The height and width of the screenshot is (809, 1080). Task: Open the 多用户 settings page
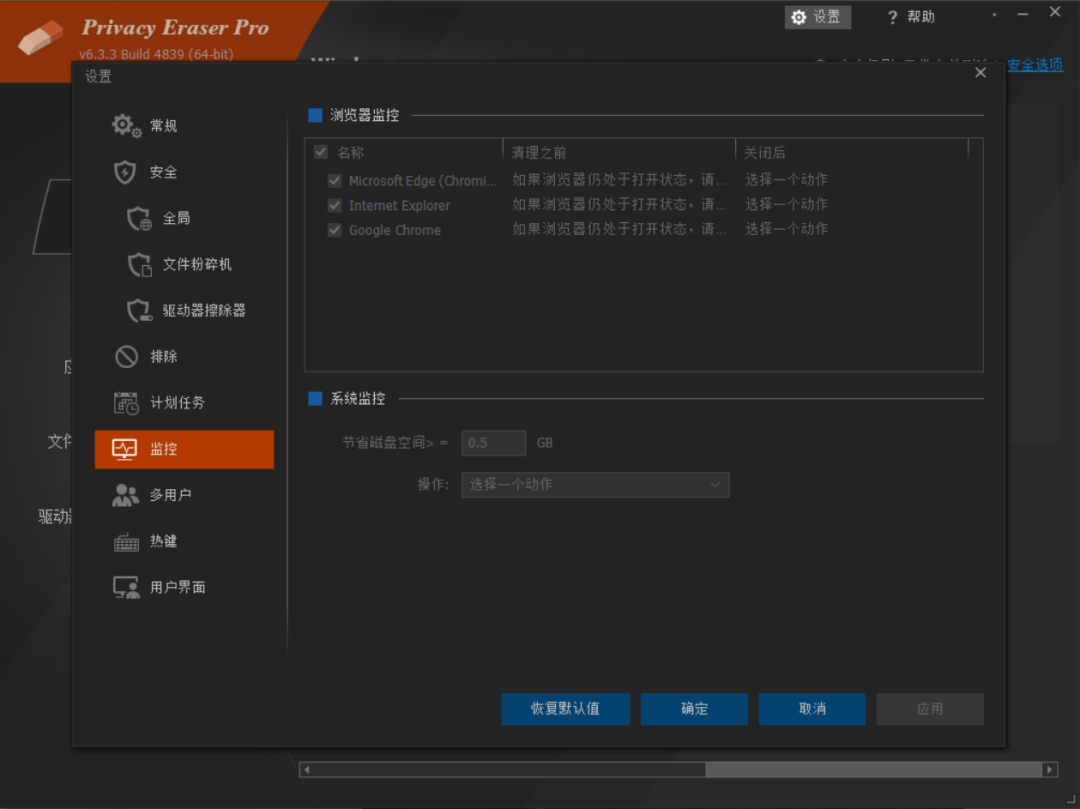[x=184, y=495]
